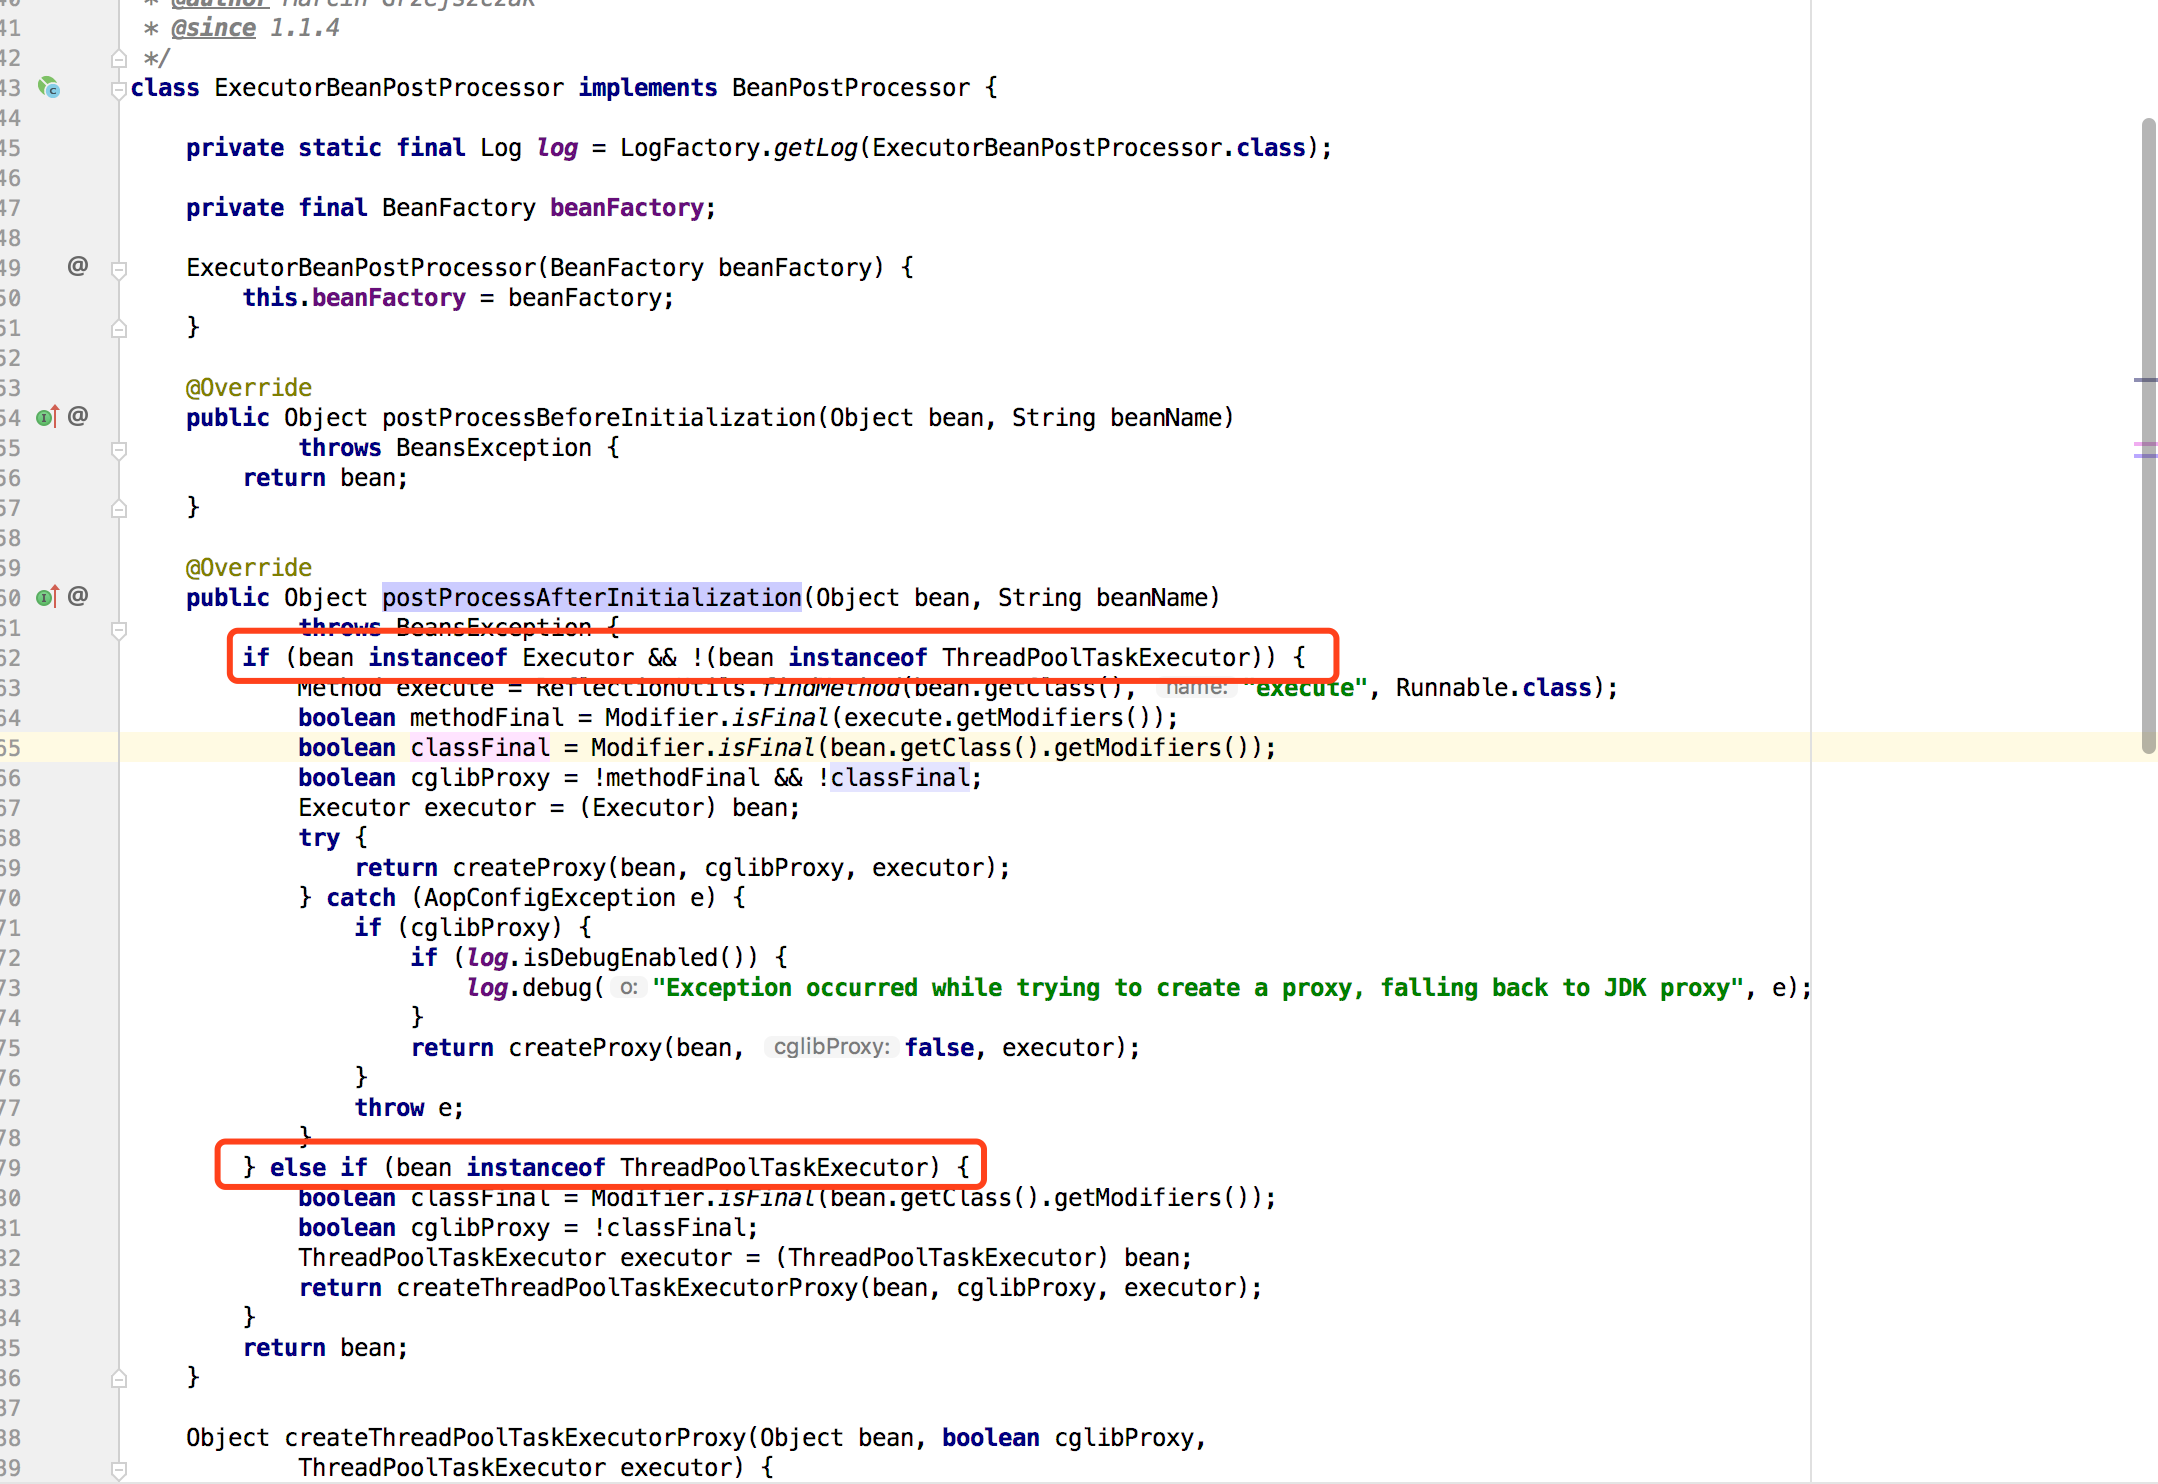Collapse the ExecutorBeanPostProcessor class body
Image resolution: width=2158 pixels, height=1484 pixels.
(x=119, y=89)
